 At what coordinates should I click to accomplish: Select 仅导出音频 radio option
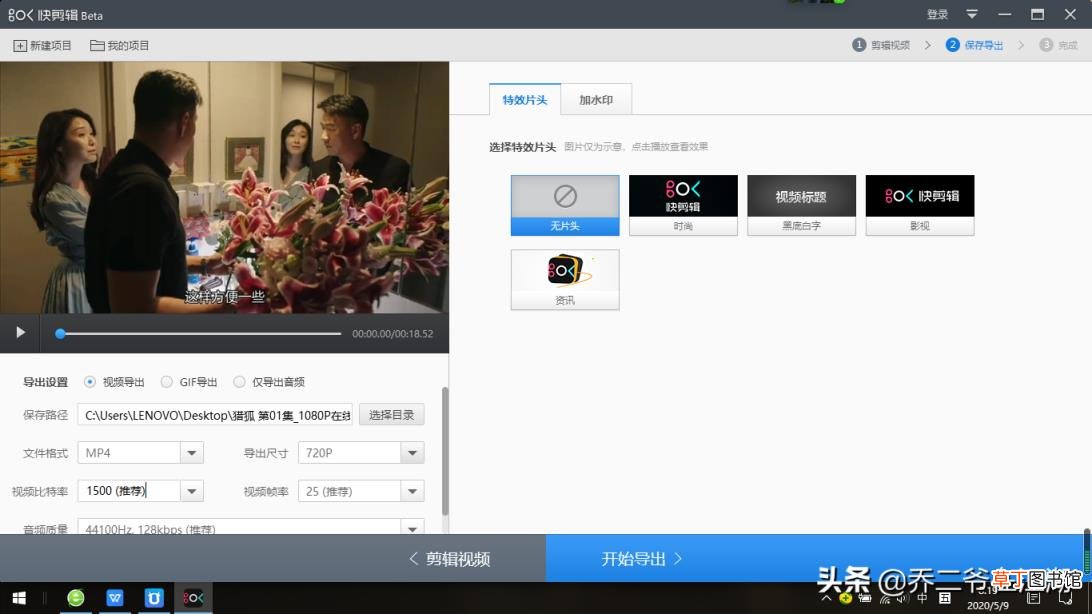click(240, 381)
